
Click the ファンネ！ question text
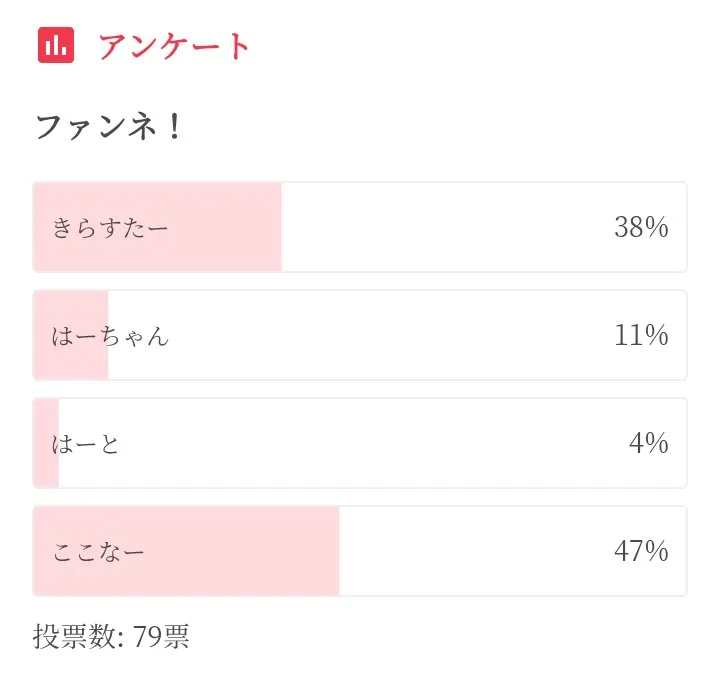pyautogui.click(x=110, y=127)
